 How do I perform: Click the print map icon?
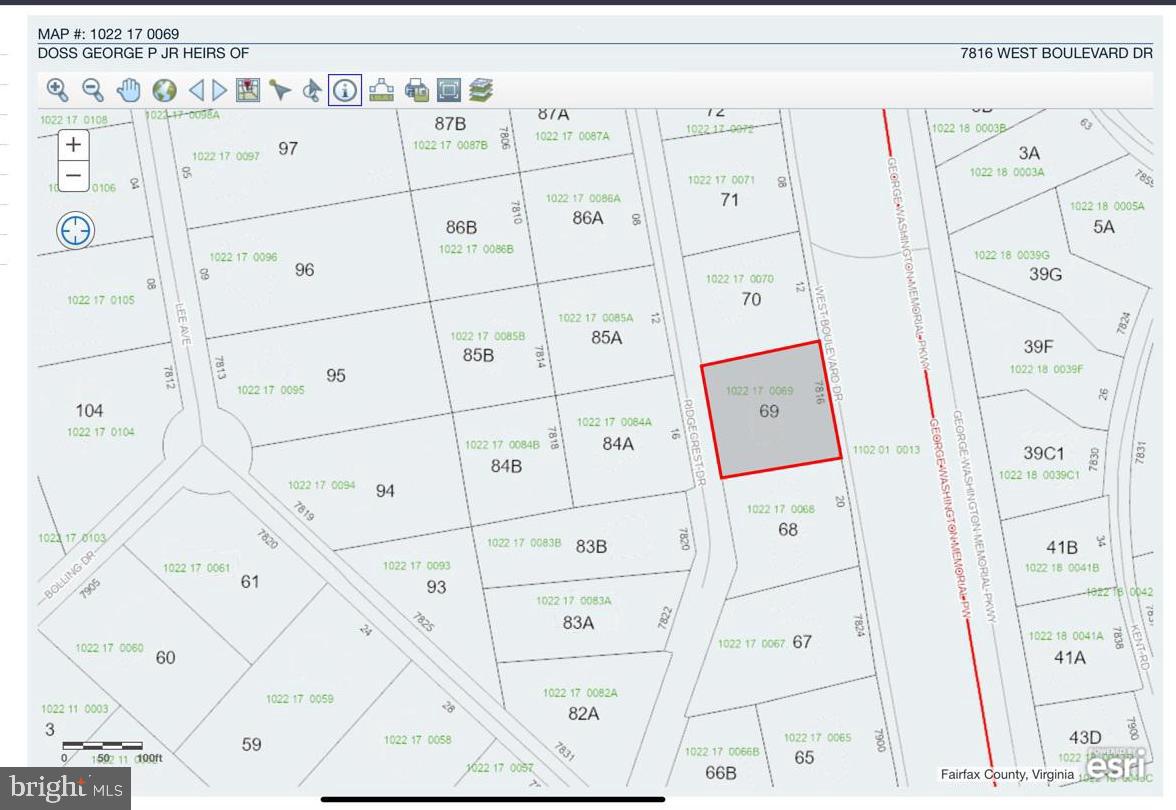pos(416,90)
